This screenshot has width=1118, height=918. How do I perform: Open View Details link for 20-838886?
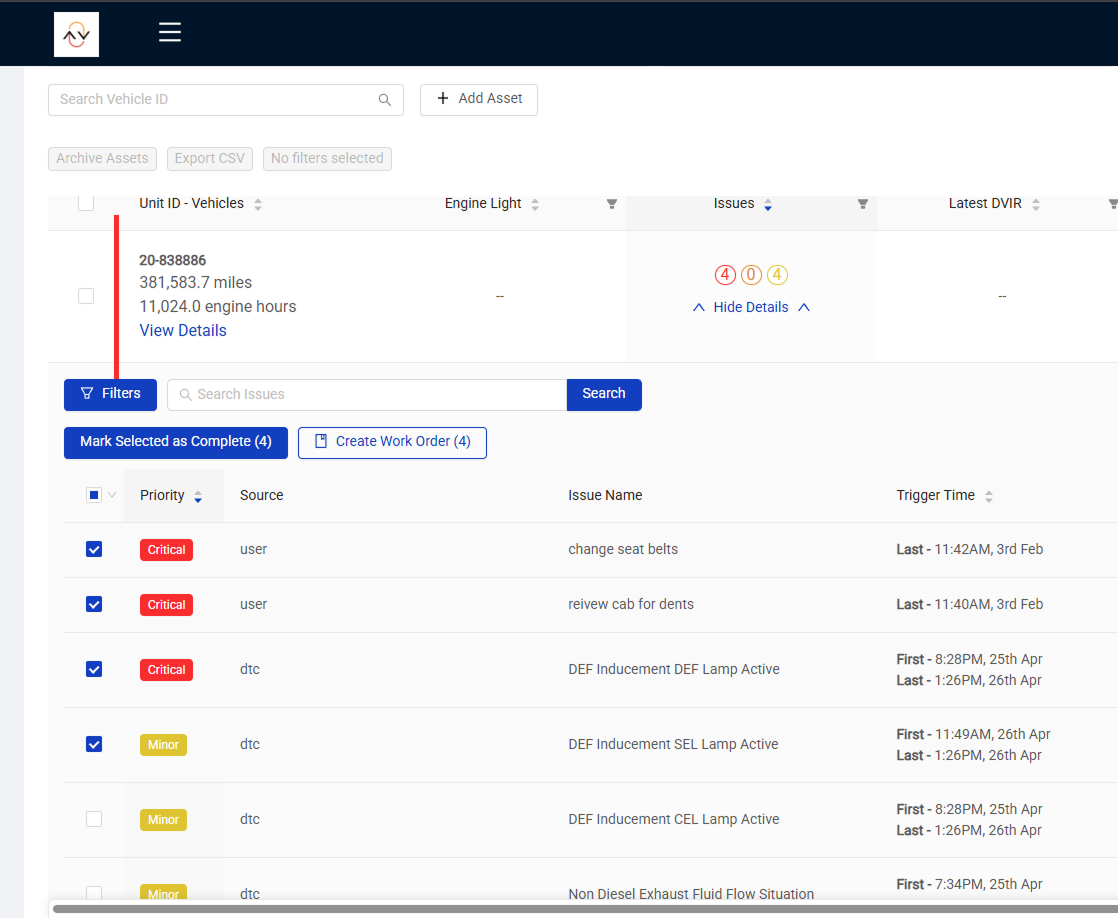pos(183,330)
